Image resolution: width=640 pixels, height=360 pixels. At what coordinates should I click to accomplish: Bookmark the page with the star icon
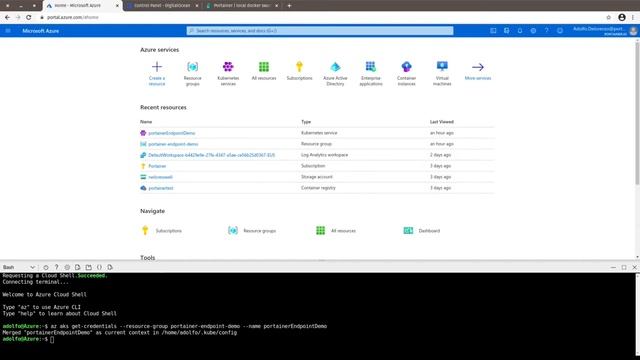(x=609, y=18)
